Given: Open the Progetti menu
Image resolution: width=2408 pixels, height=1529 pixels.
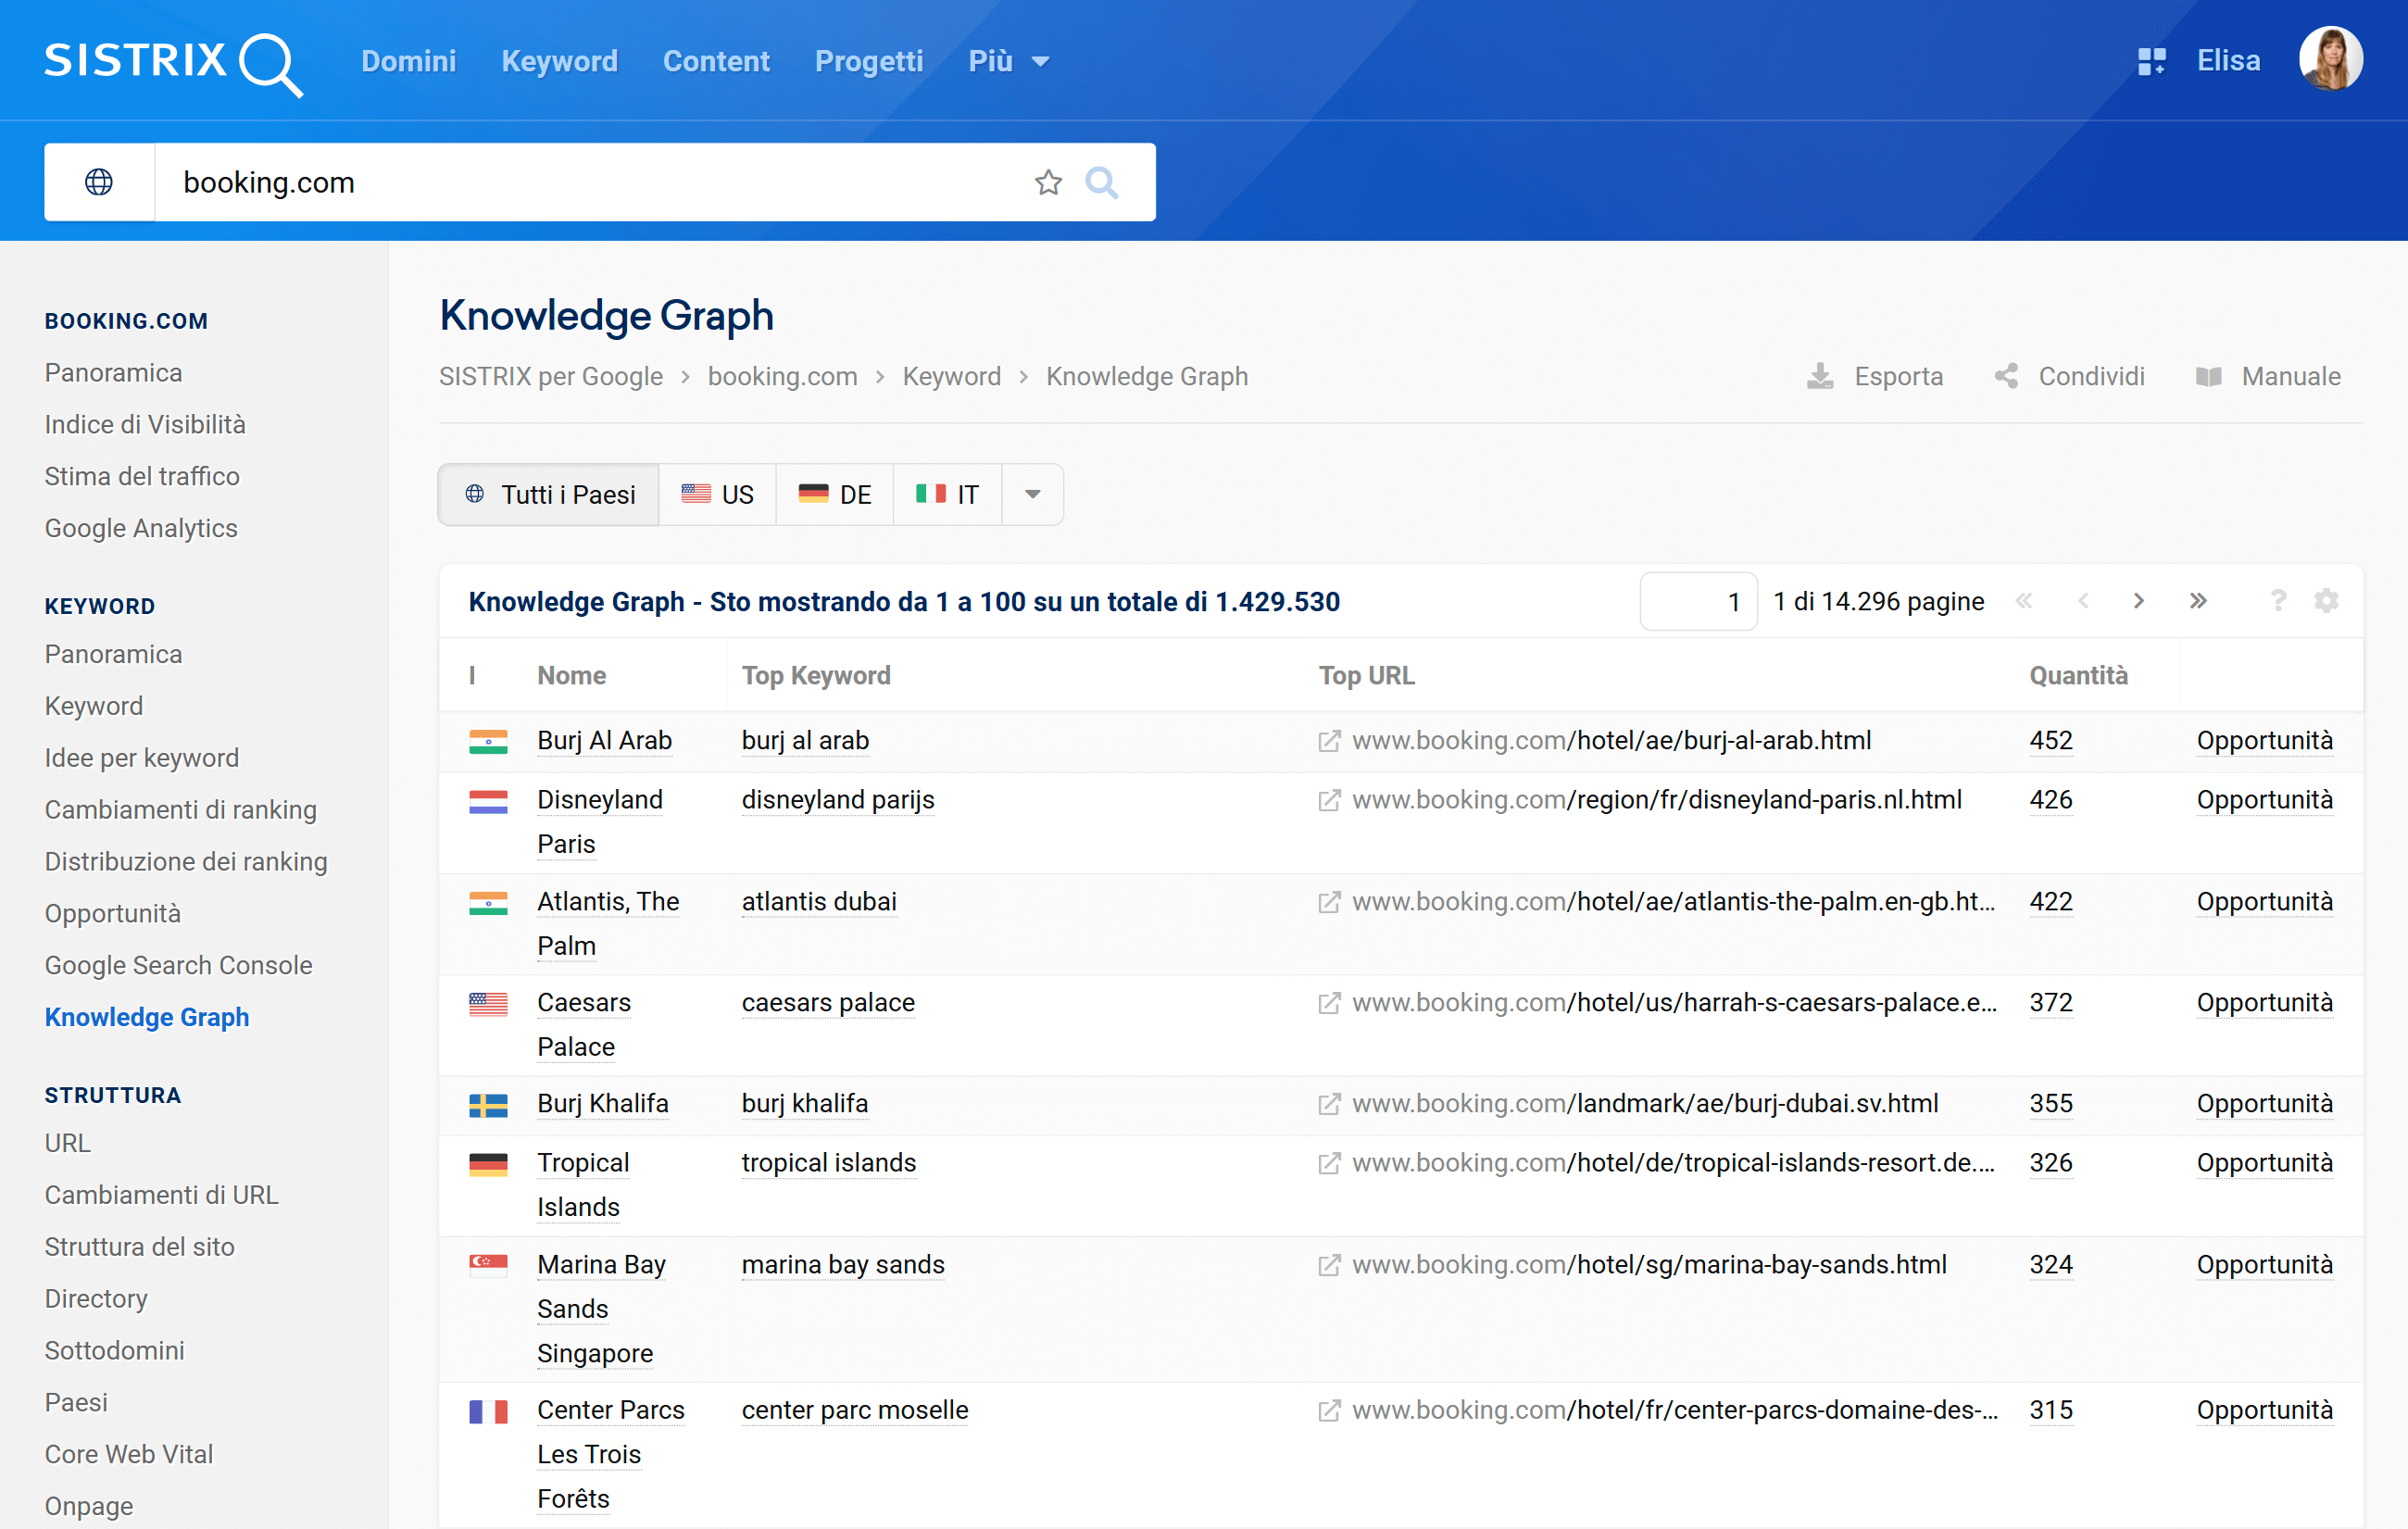Looking at the screenshot, I should tap(869, 61).
